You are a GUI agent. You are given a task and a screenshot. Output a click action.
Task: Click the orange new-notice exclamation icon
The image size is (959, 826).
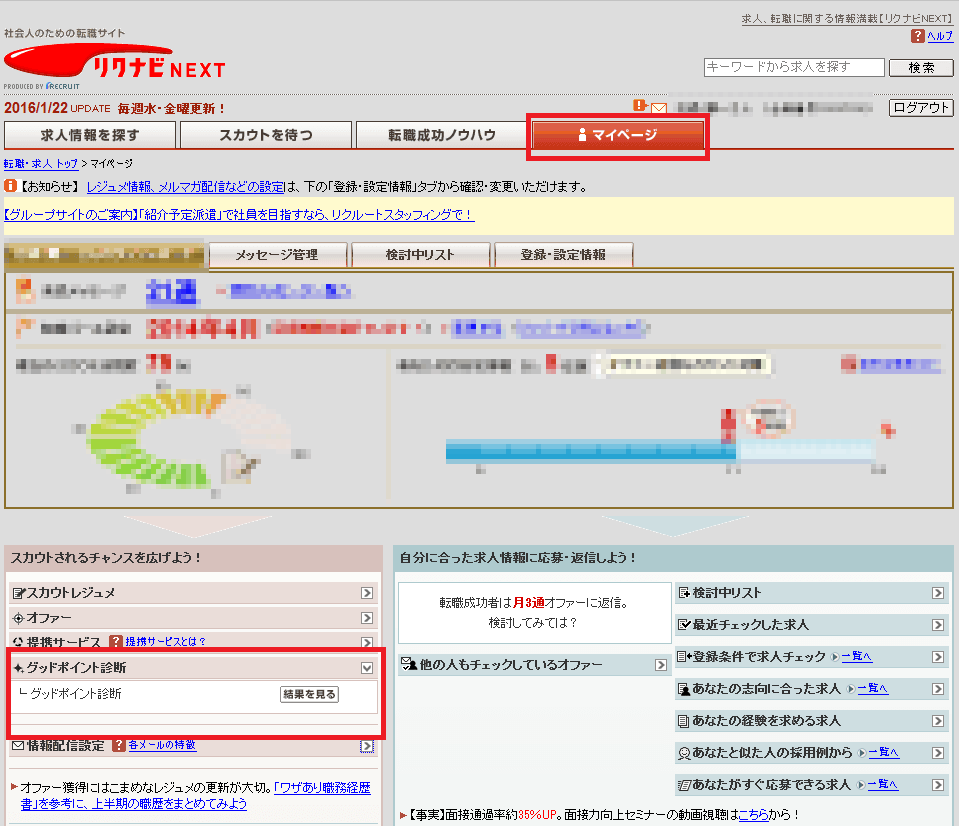(640, 106)
